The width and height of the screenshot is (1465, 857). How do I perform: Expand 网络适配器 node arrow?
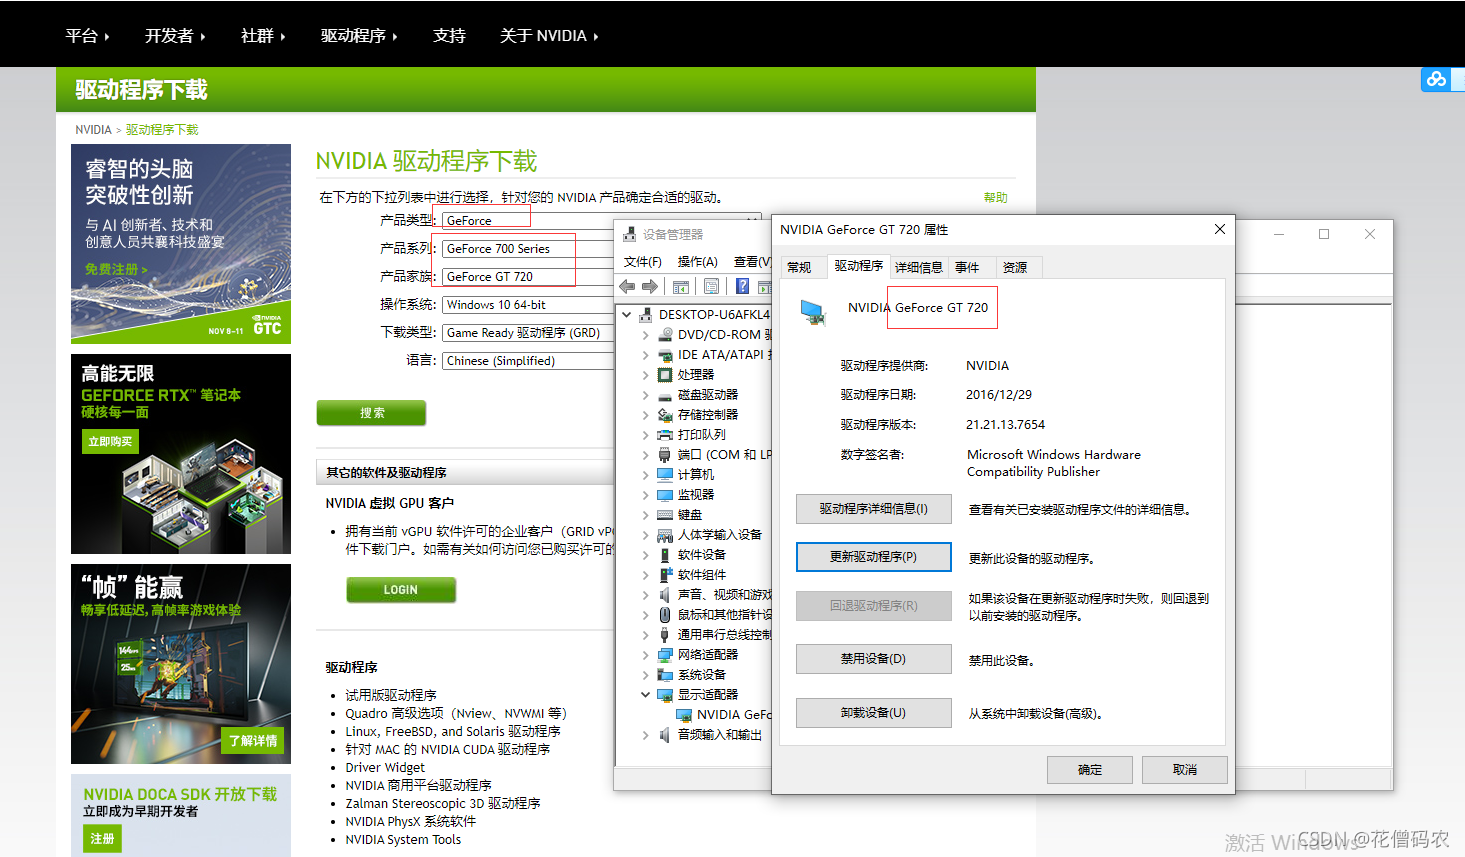pos(645,654)
